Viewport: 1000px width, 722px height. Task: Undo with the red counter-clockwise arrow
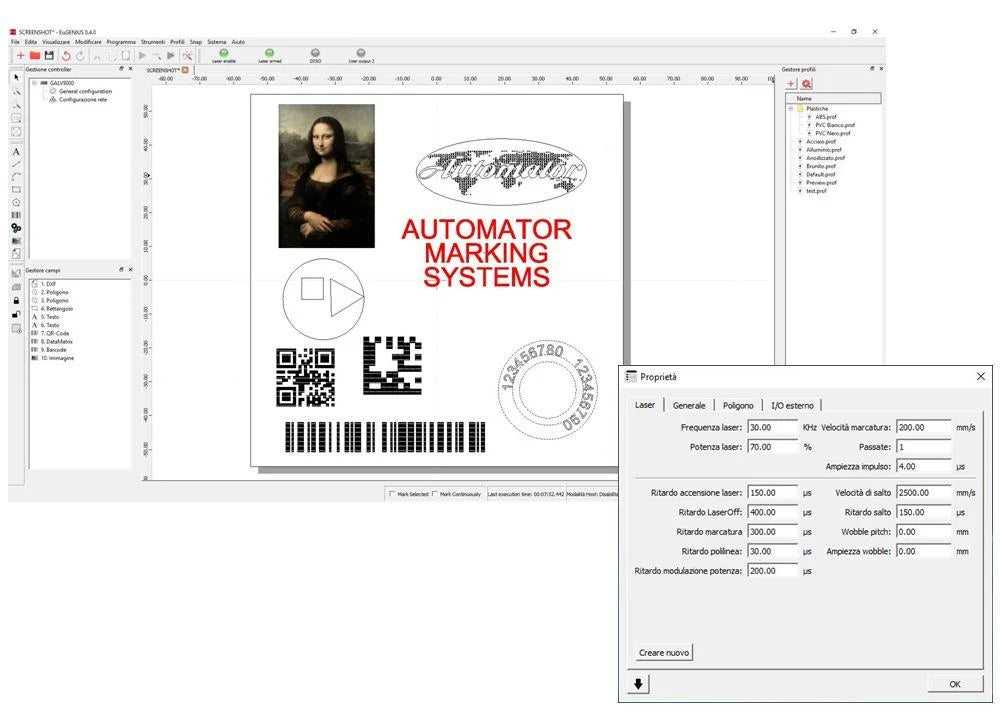coord(66,56)
